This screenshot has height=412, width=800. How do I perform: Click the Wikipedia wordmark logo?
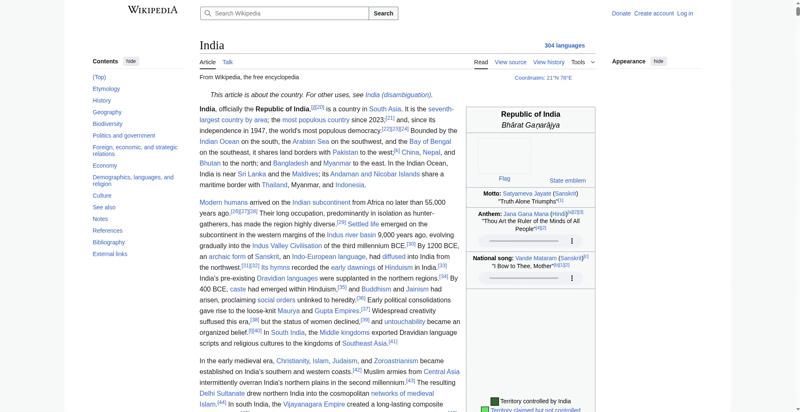click(x=153, y=10)
